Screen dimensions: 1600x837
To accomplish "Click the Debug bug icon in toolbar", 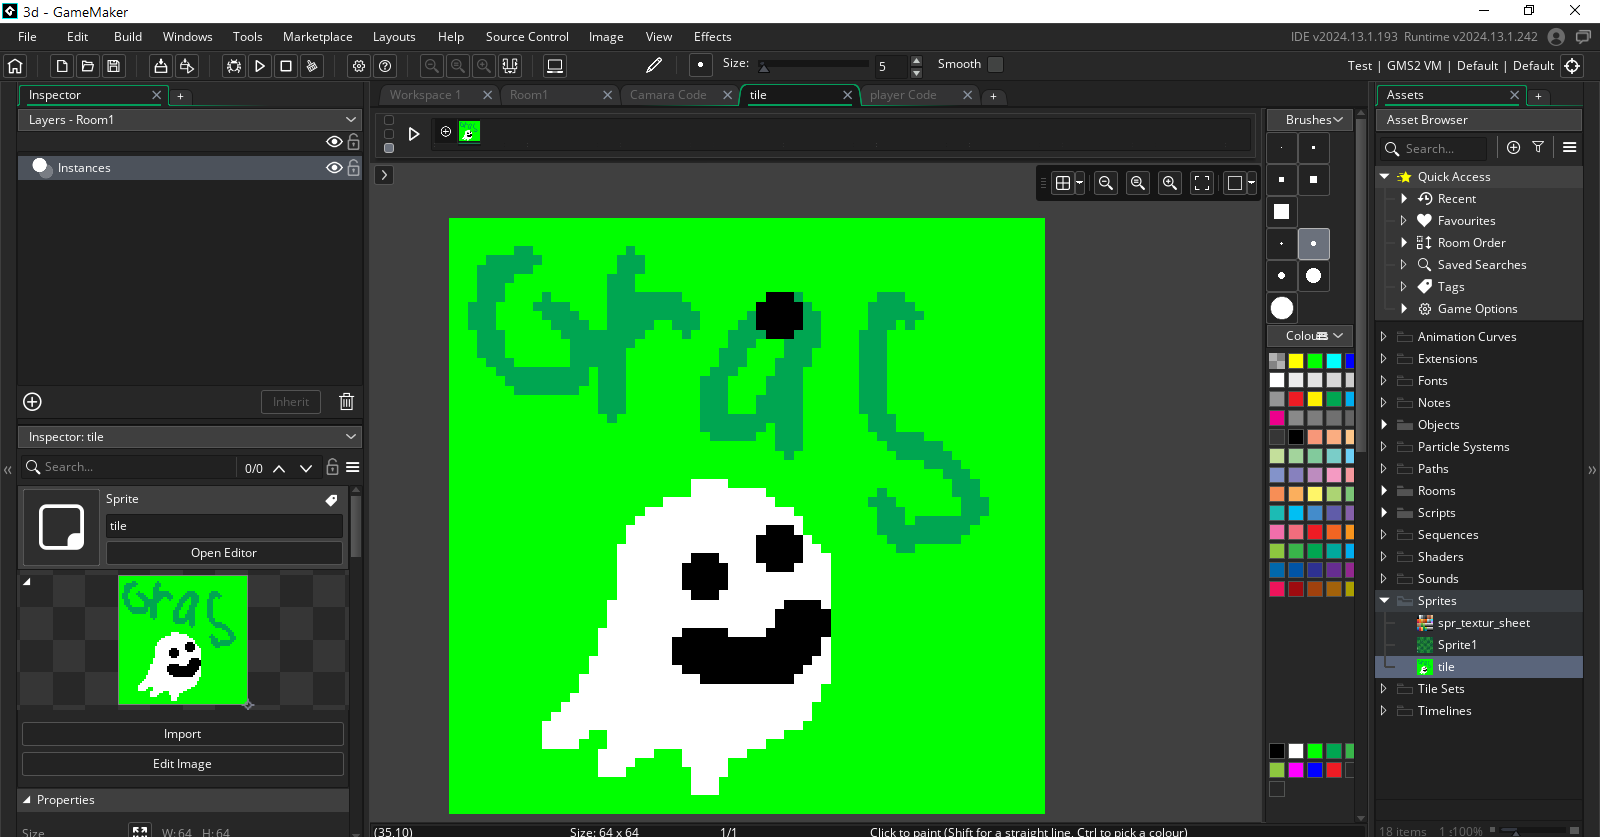I will point(234,66).
